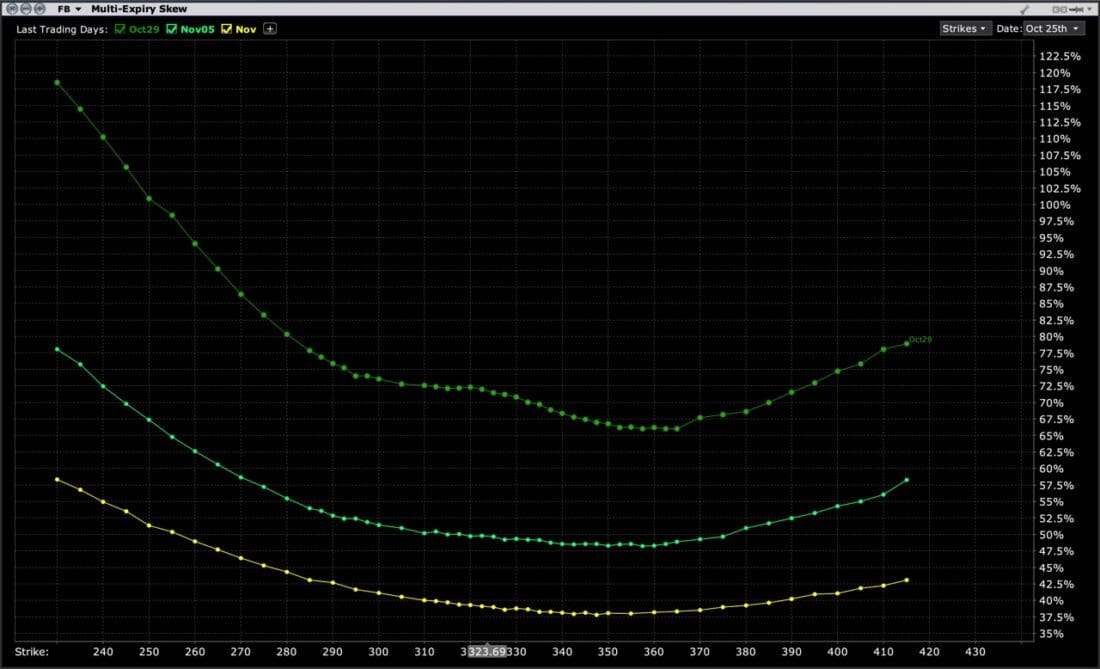Click the 400 strike x-axis label

click(837, 651)
